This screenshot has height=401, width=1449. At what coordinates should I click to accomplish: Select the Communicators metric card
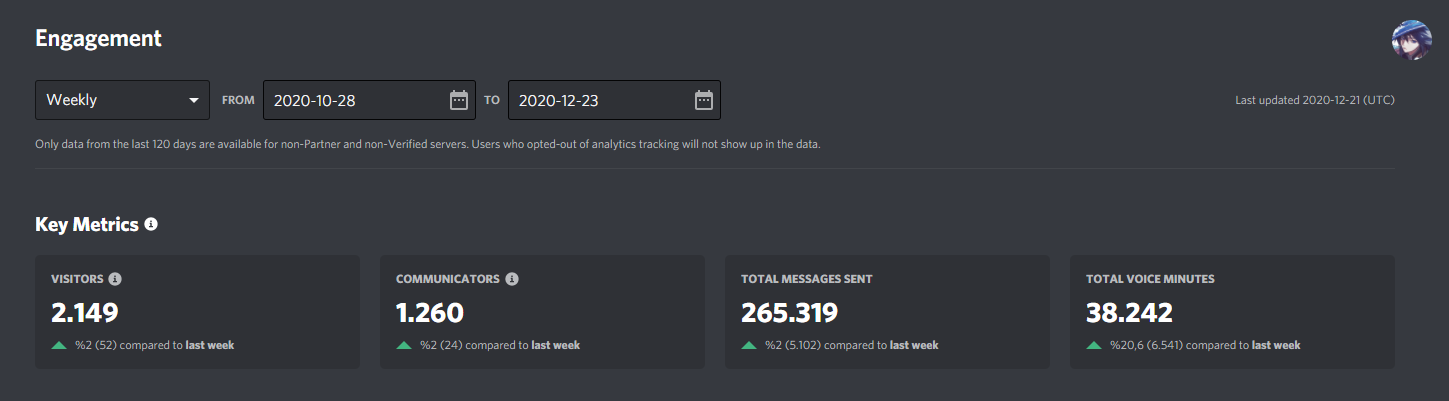(542, 312)
